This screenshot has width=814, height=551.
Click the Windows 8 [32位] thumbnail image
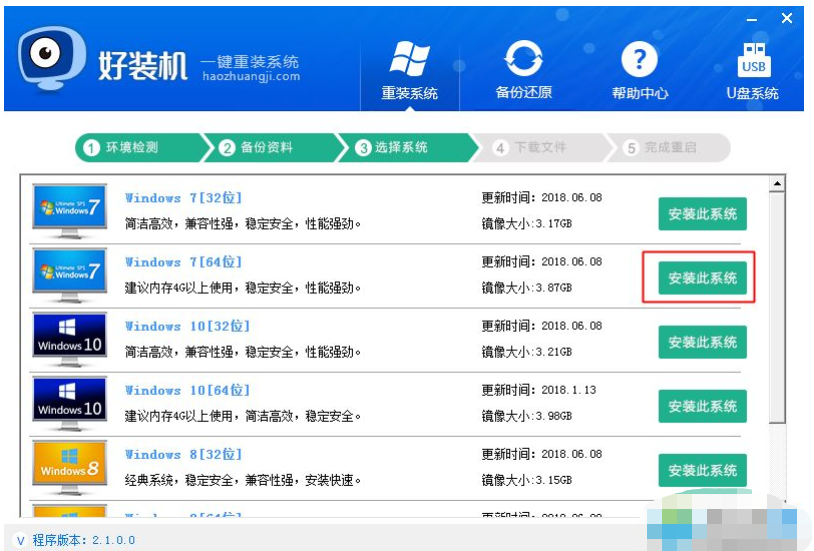(70, 468)
